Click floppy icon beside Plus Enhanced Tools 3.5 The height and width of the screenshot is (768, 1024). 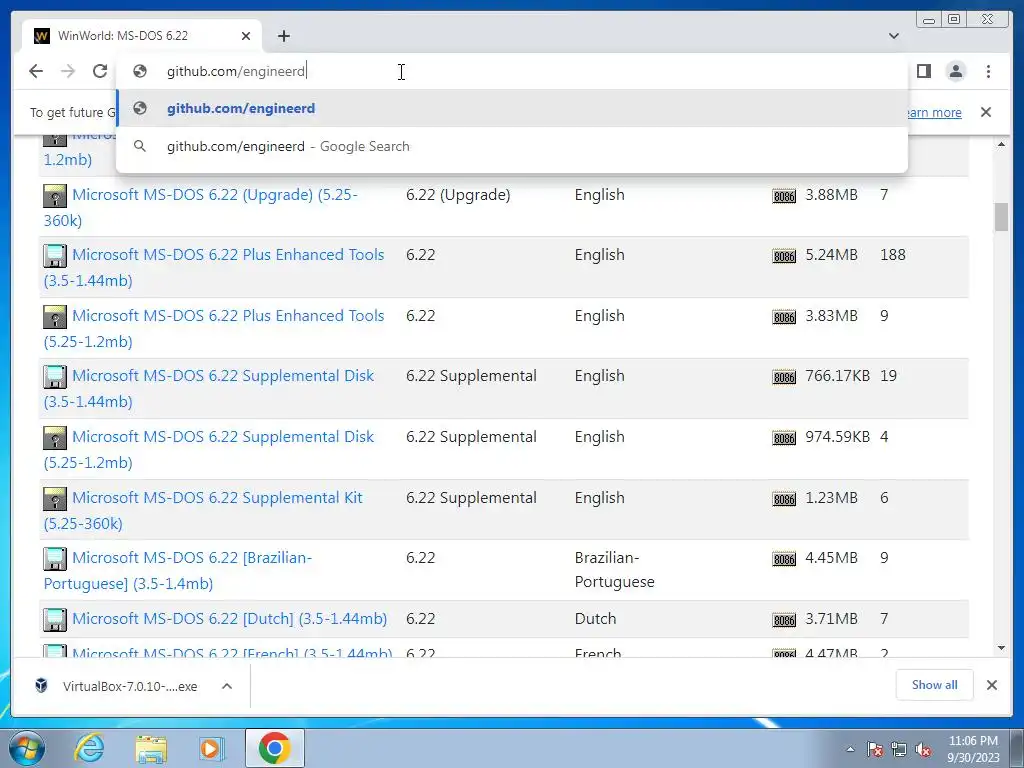point(55,255)
